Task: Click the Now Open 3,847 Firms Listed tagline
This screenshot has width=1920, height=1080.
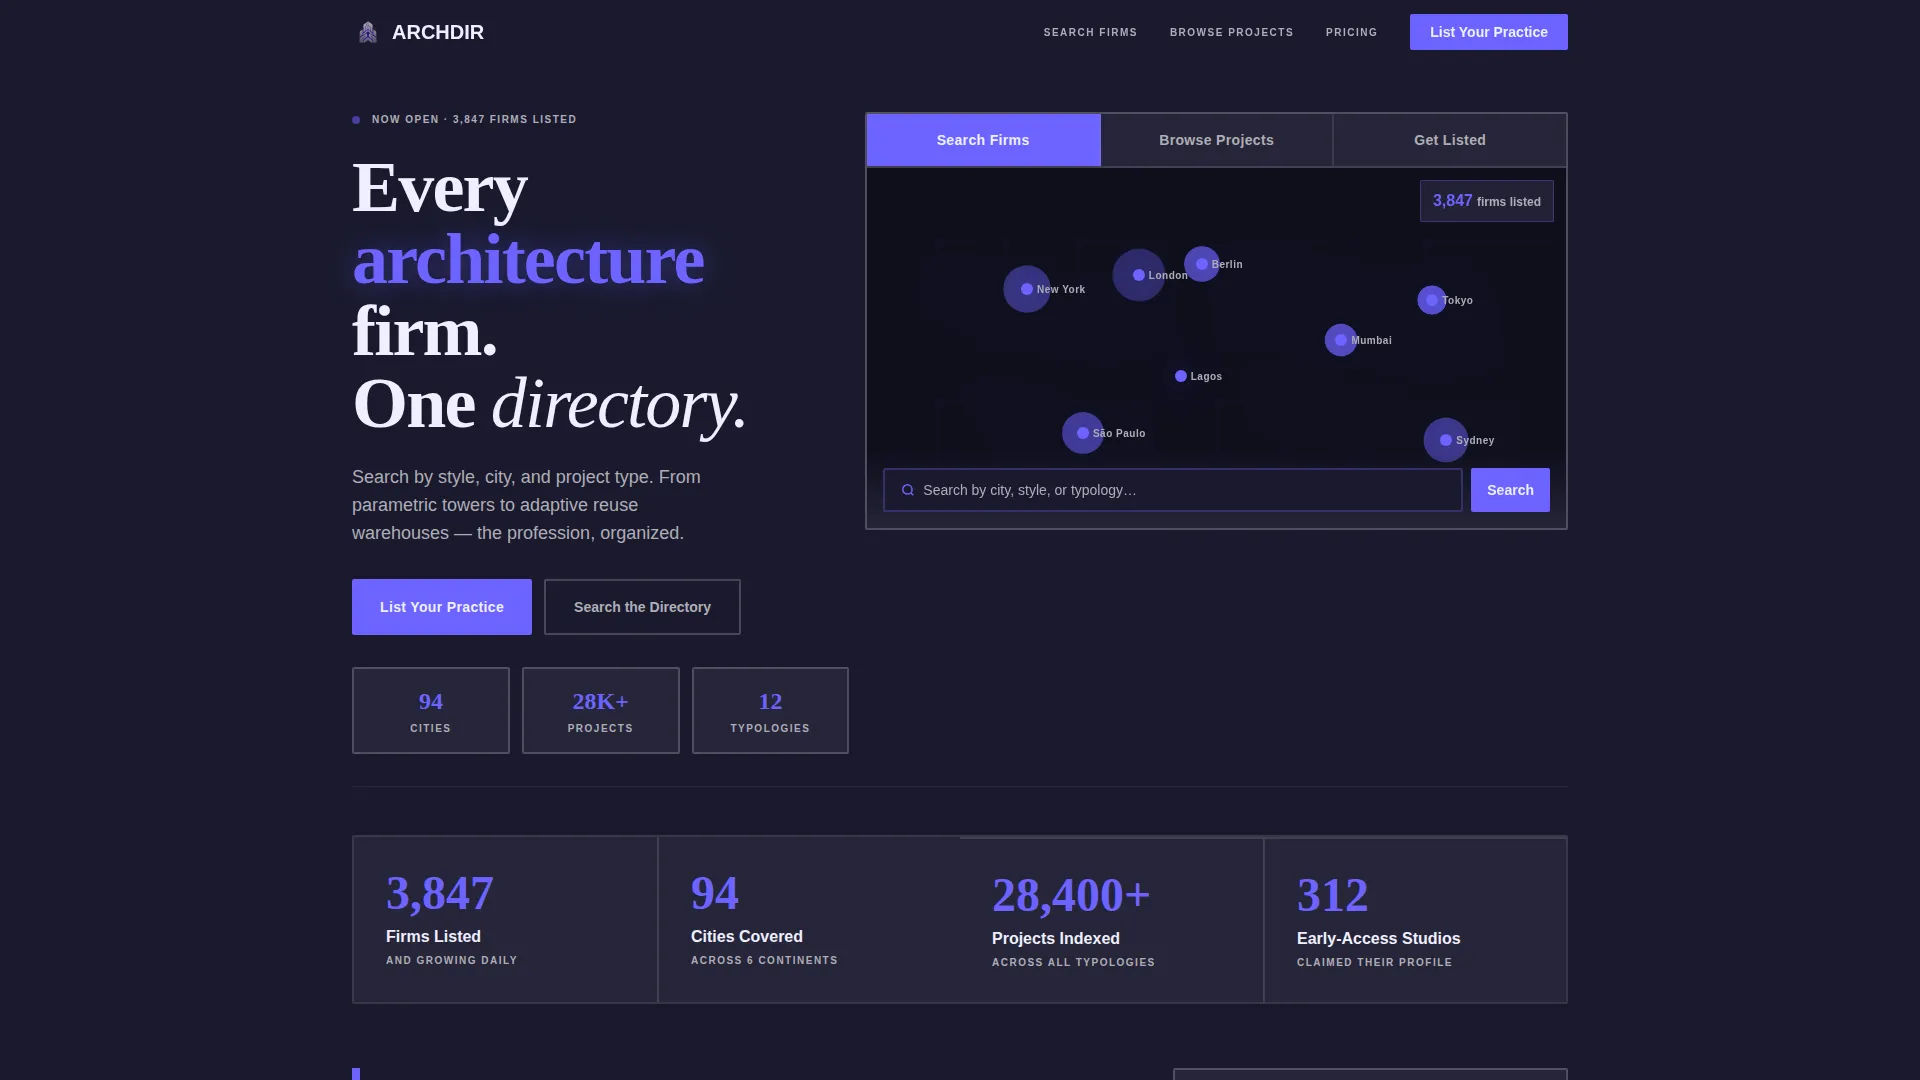Action: point(464,119)
